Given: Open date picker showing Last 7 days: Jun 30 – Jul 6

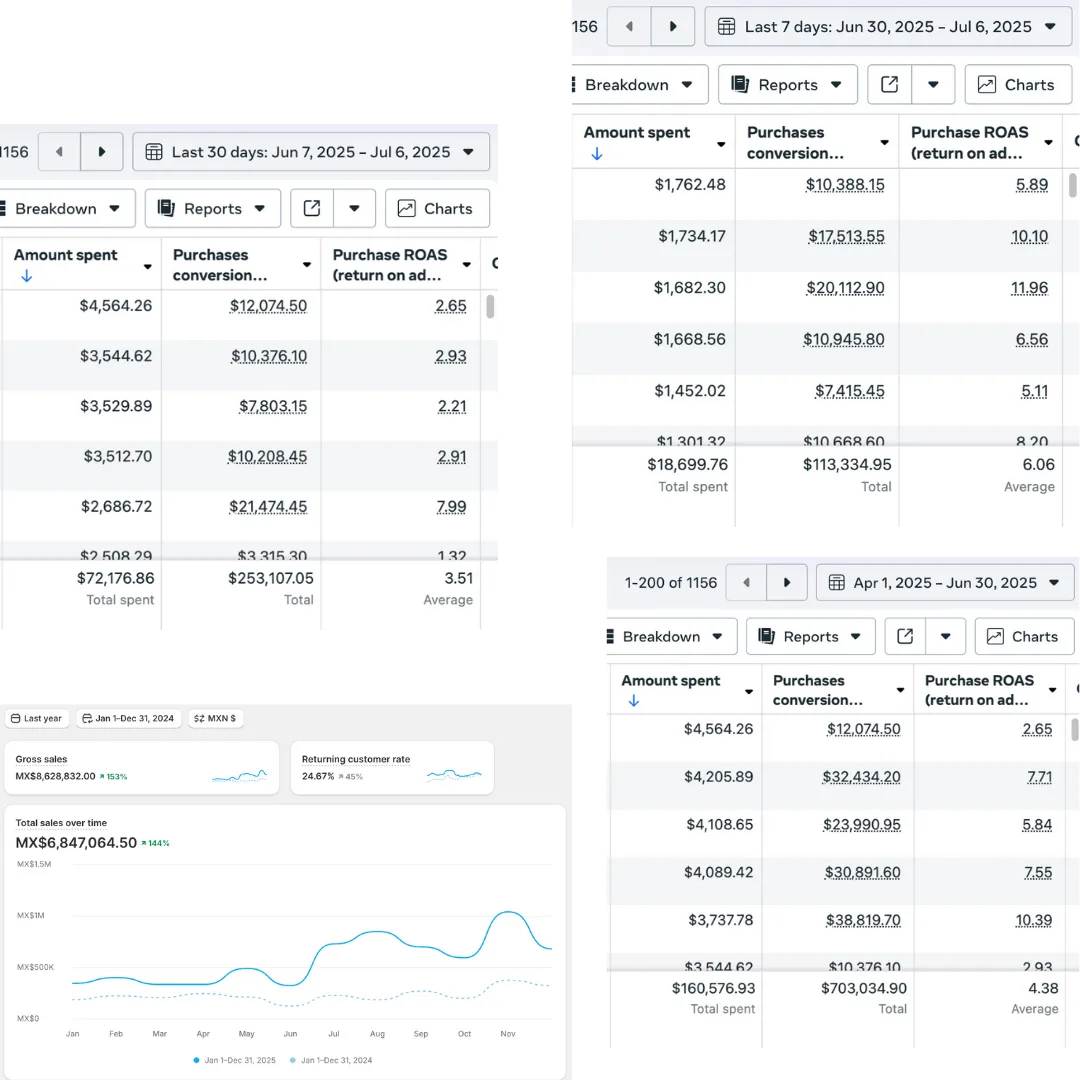Looking at the screenshot, I should 888,27.
